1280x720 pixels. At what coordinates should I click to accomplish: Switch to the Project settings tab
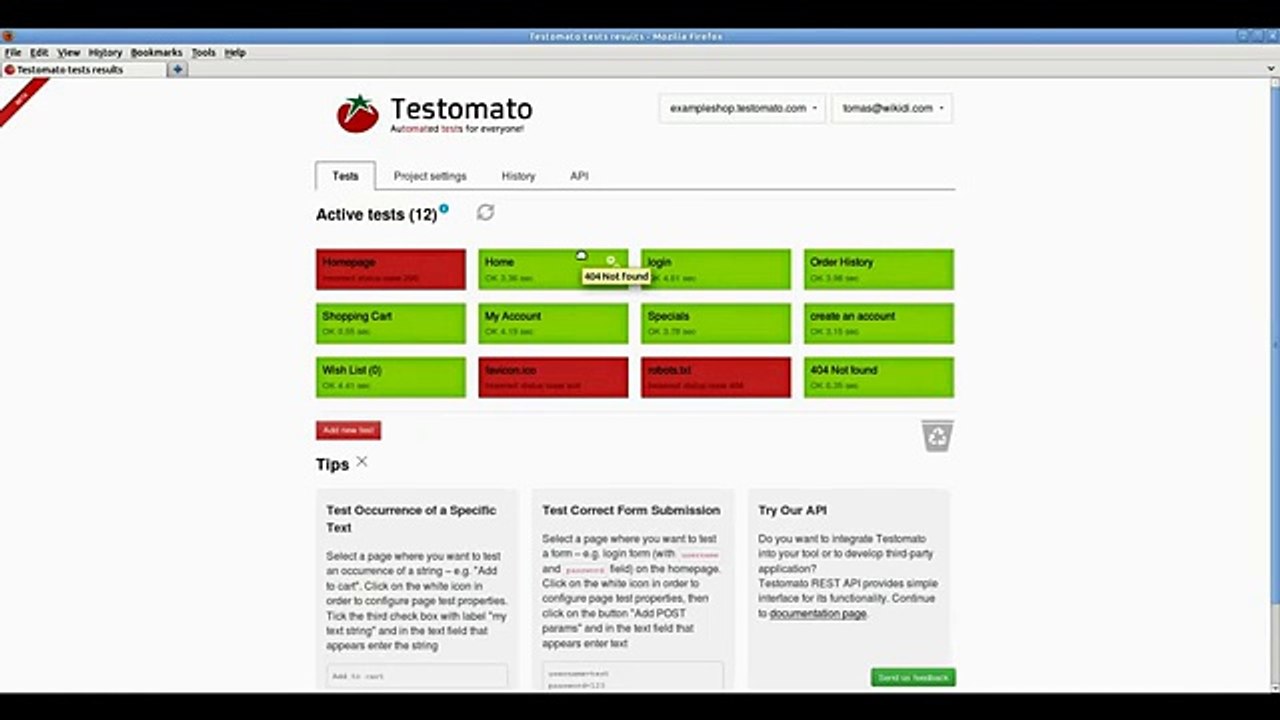[430, 176]
